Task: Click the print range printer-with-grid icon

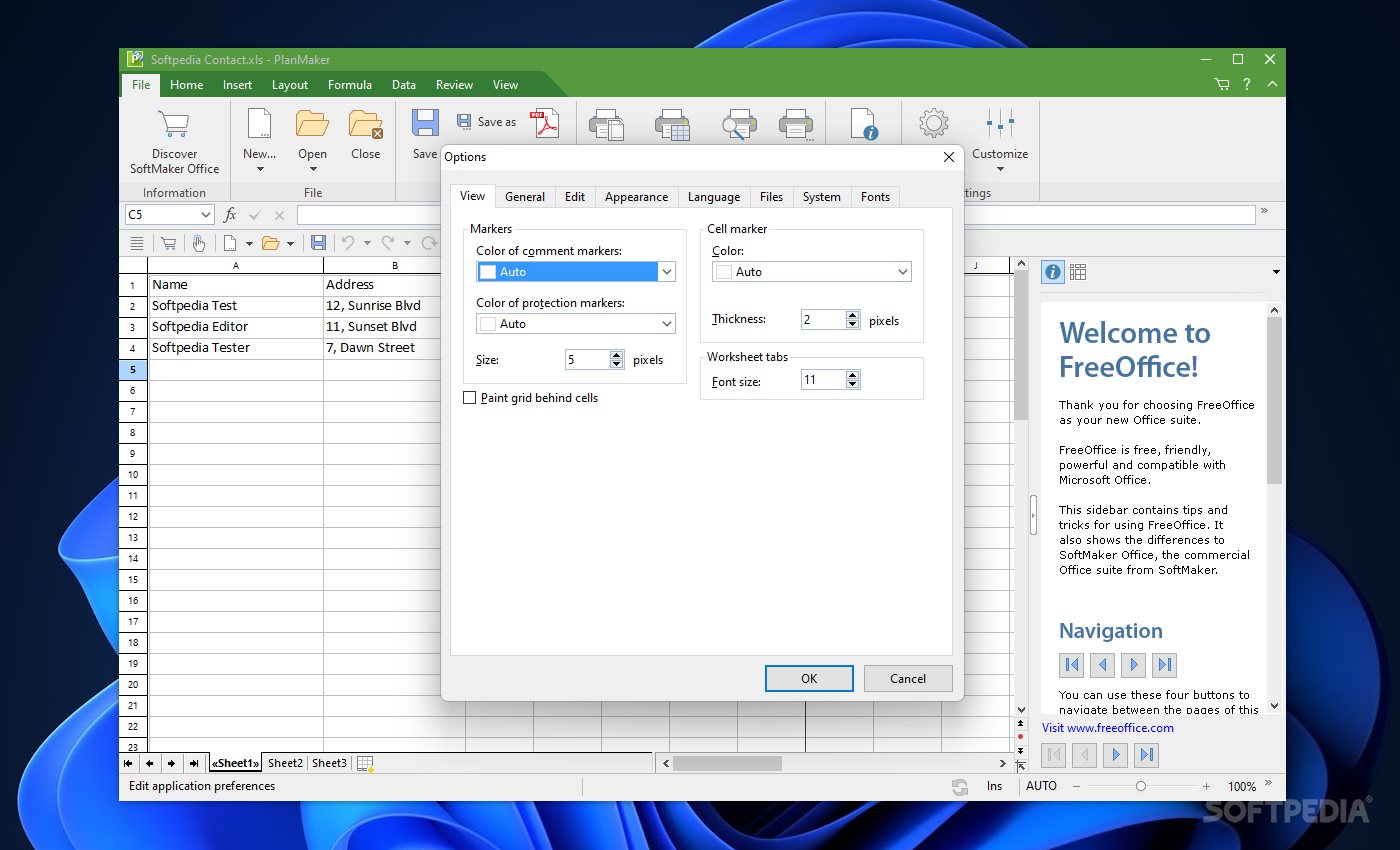Action: [672, 124]
